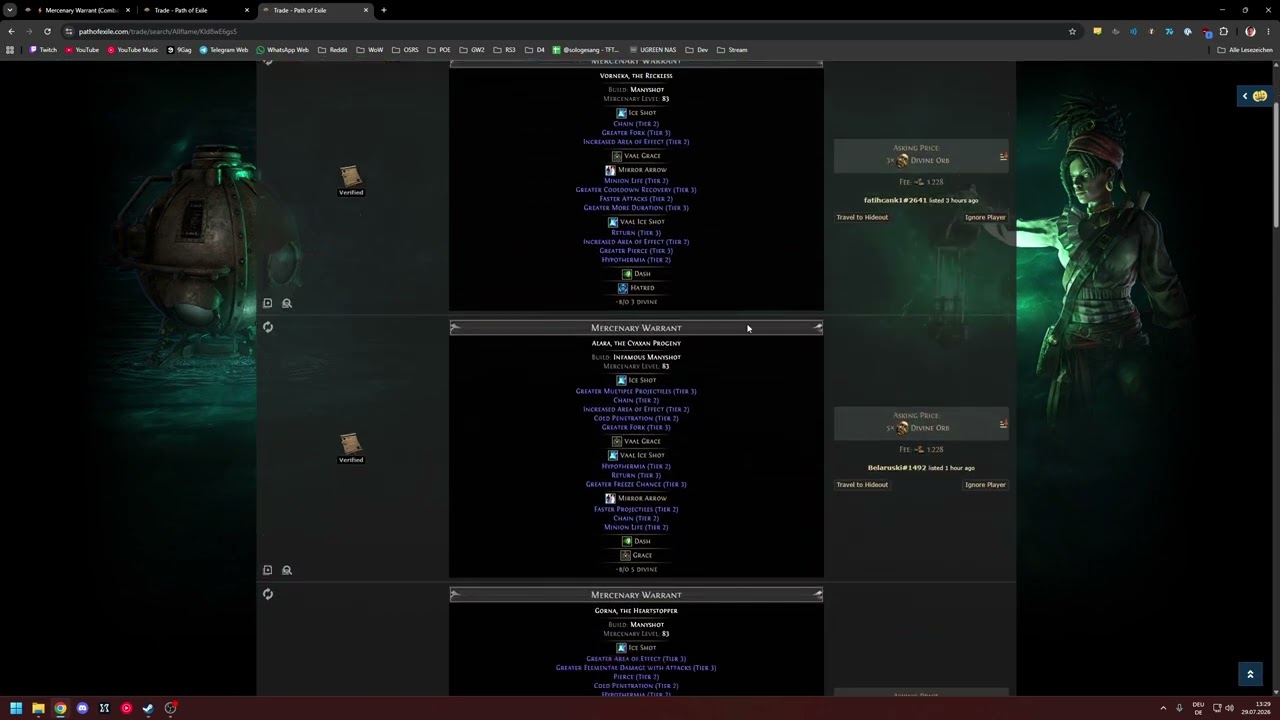This screenshot has width=1280, height=720.
Task: Jump to top with double-arrow button
Action: (x=1250, y=674)
